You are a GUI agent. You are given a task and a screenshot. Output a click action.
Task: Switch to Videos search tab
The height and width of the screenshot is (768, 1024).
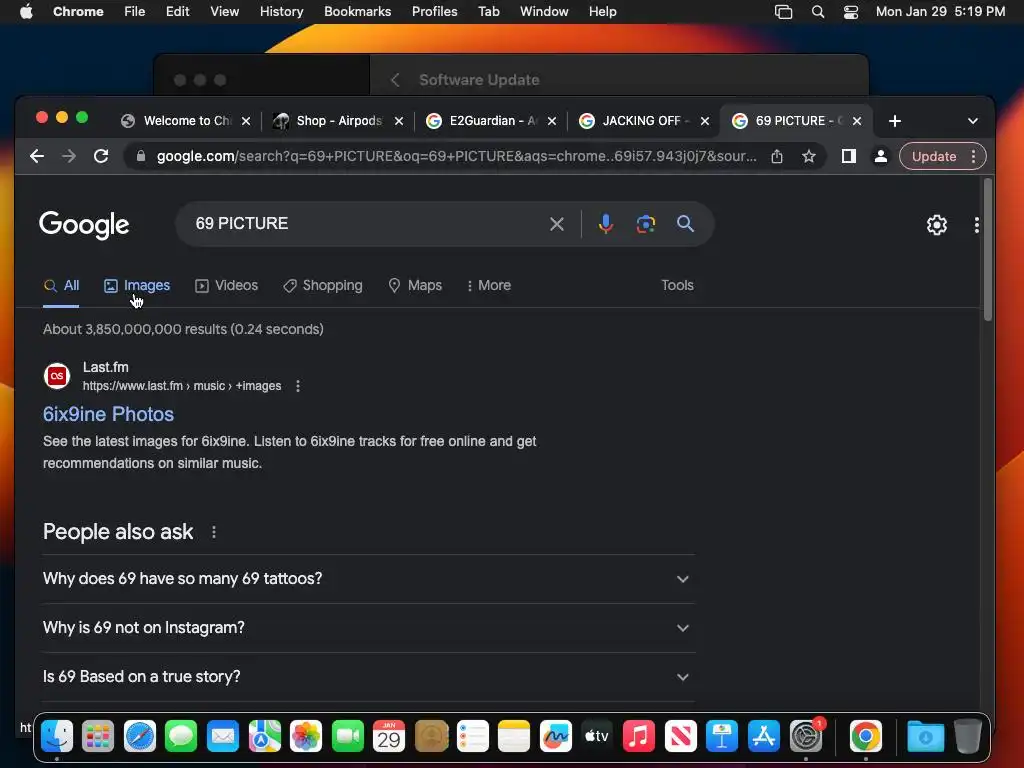227,285
